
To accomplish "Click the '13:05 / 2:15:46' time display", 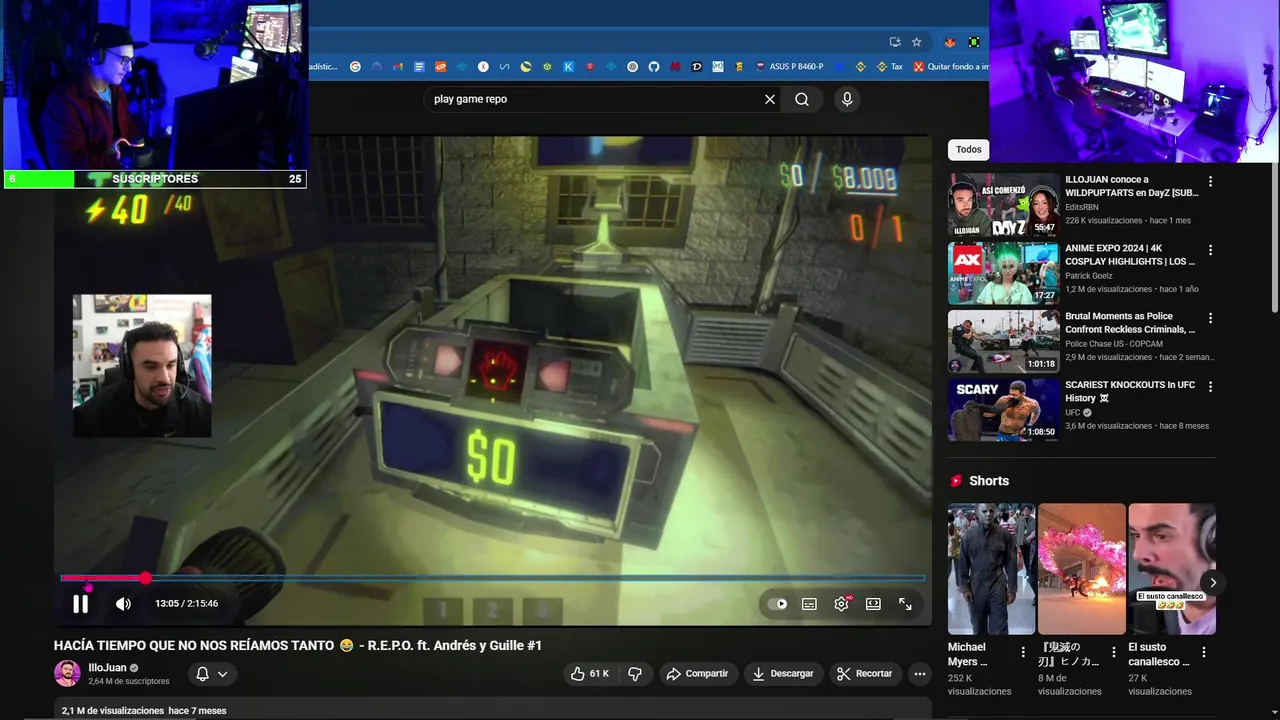I will pyautogui.click(x=186, y=604).
